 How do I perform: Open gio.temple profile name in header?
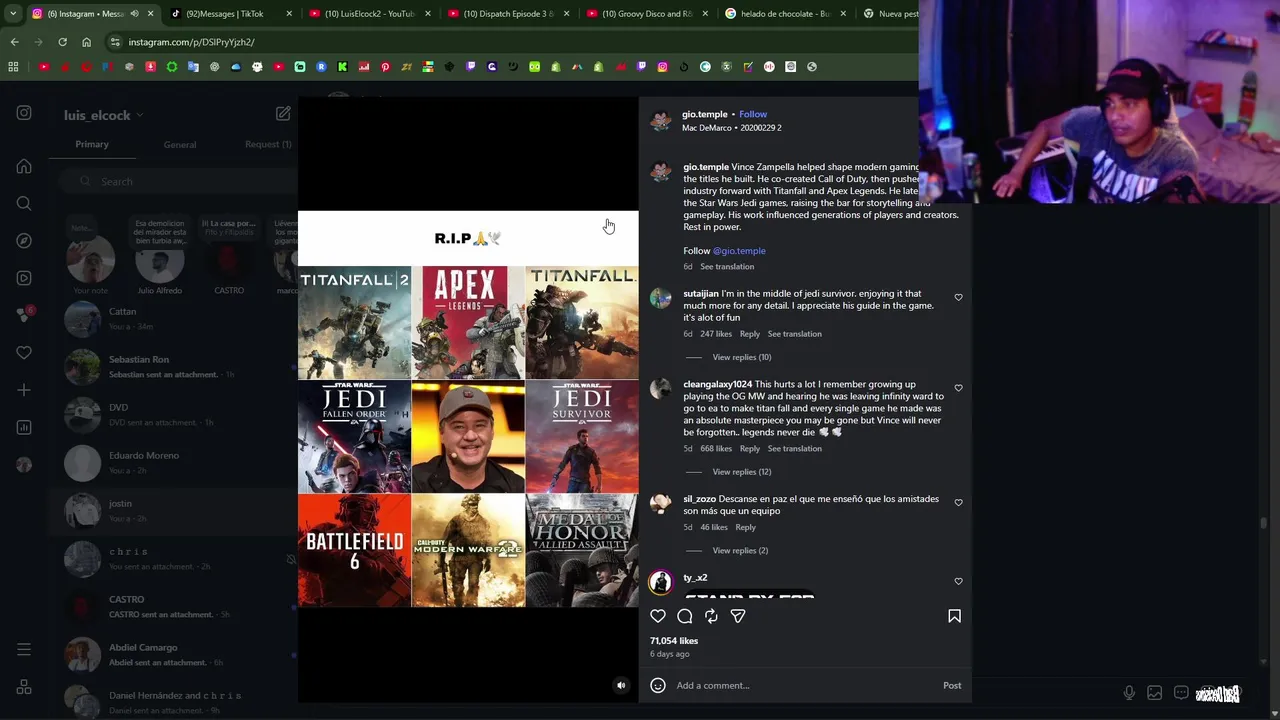pos(705,114)
